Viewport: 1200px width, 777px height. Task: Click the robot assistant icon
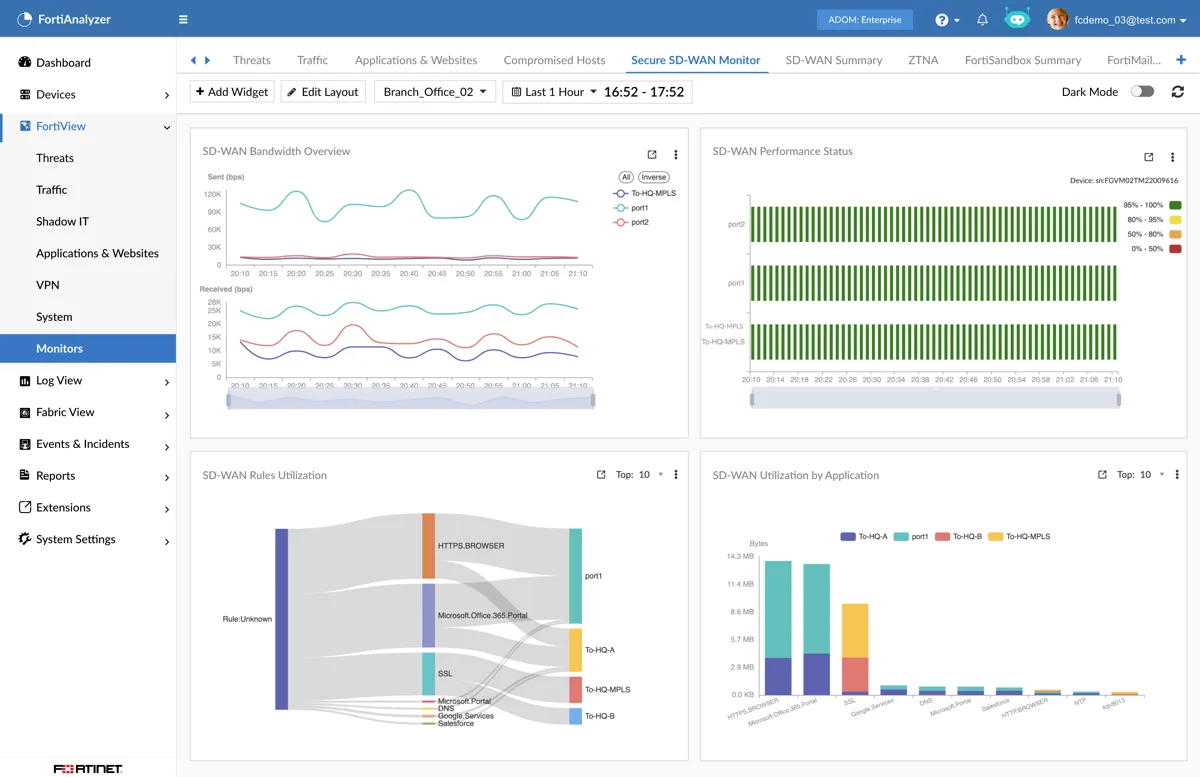click(1017, 19)
